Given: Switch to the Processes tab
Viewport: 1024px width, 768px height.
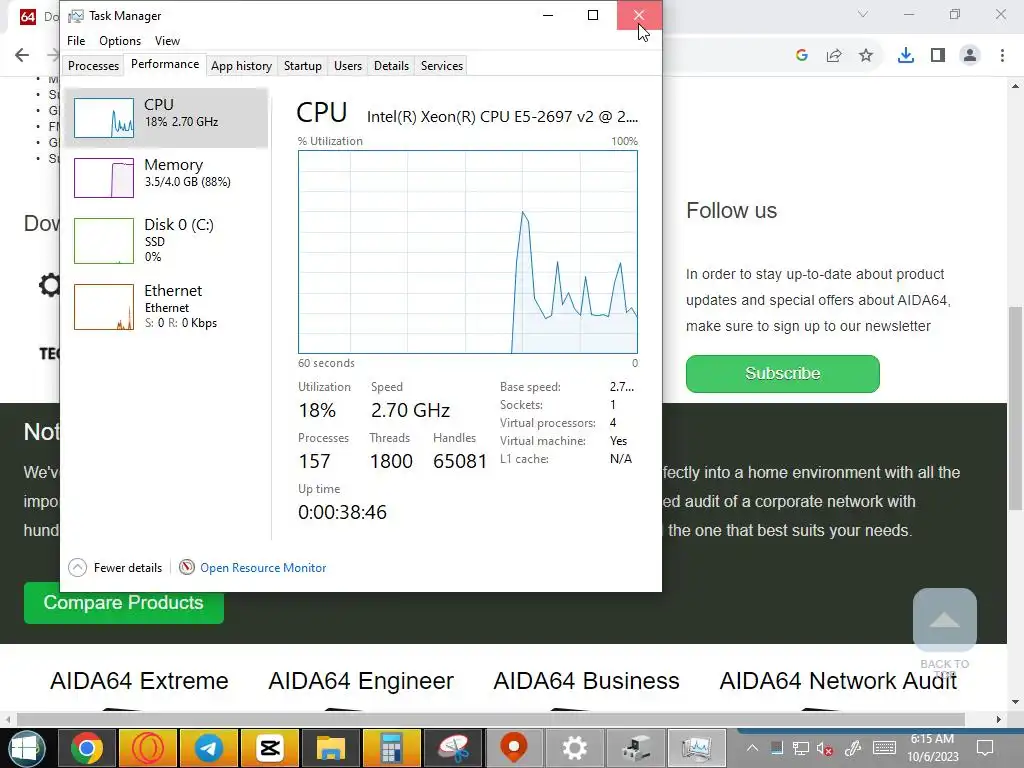Looking at the screenshot, I should (x=93, y=66).
